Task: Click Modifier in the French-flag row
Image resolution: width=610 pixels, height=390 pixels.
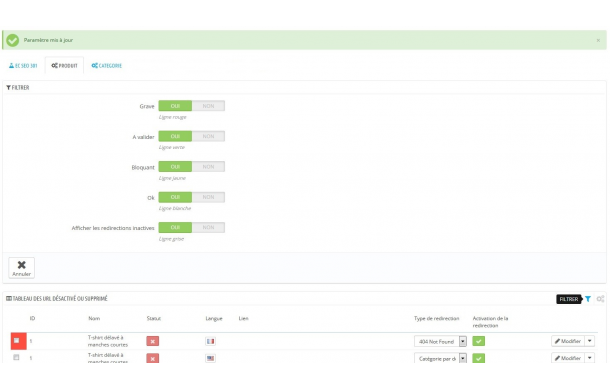Action: (x=568, y=341)
